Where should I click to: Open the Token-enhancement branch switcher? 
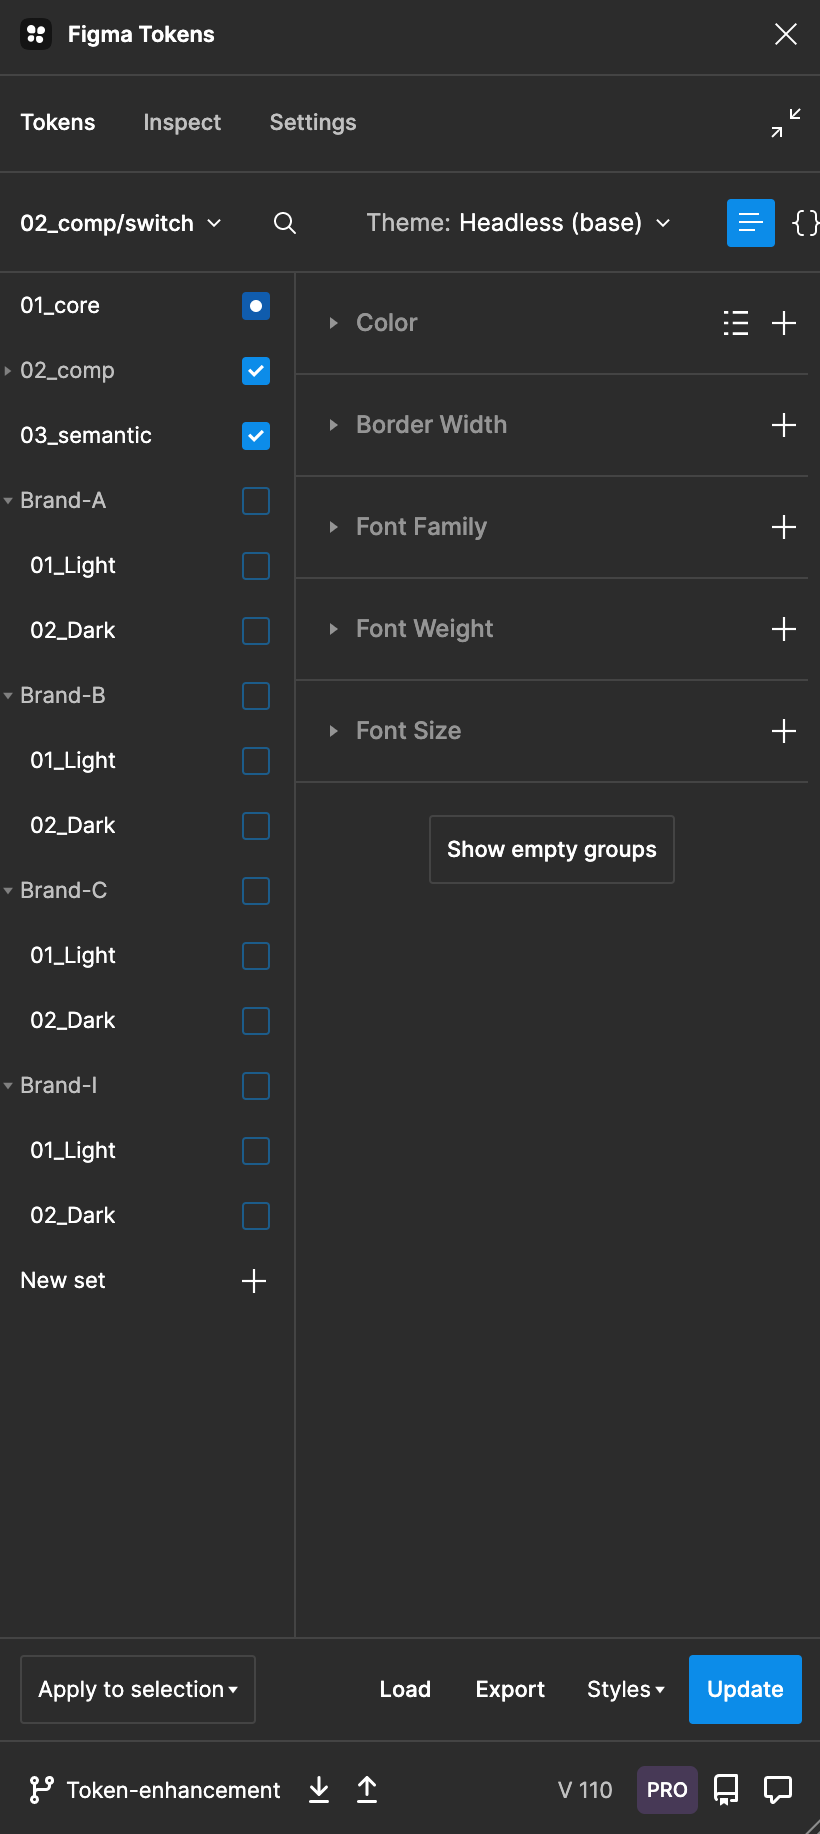click(x=155, y=1790)
